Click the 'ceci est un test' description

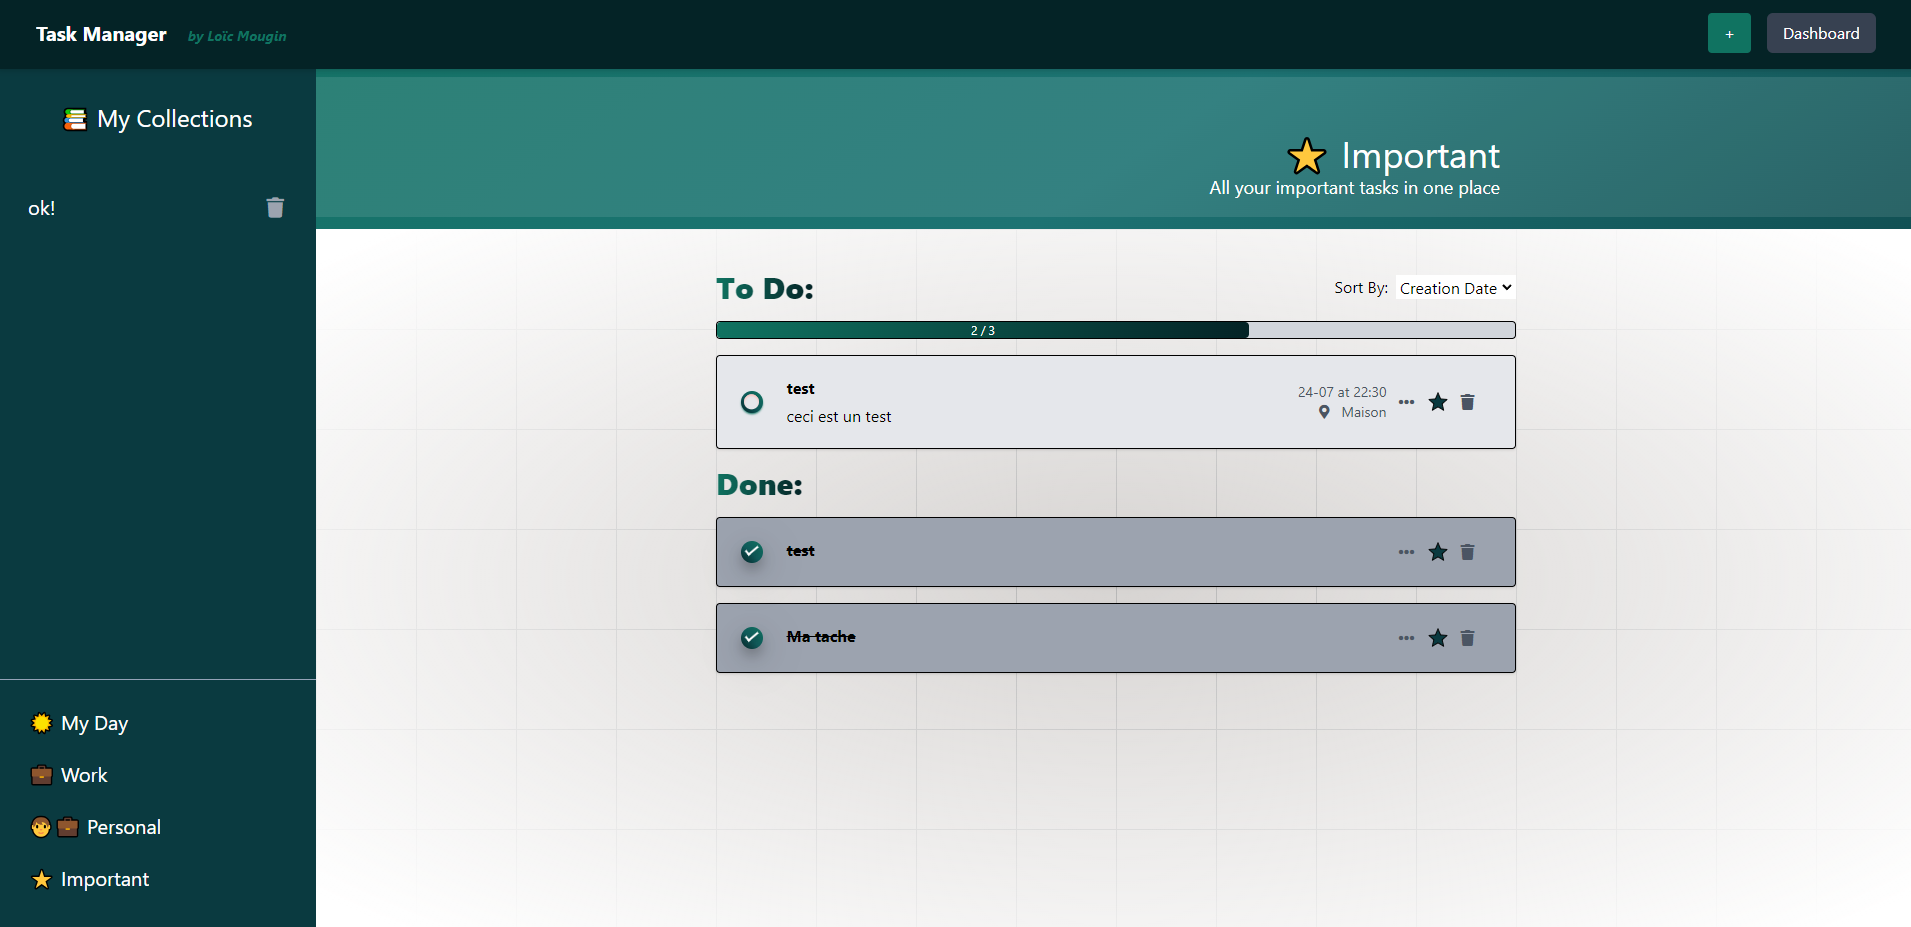point(838,417)
